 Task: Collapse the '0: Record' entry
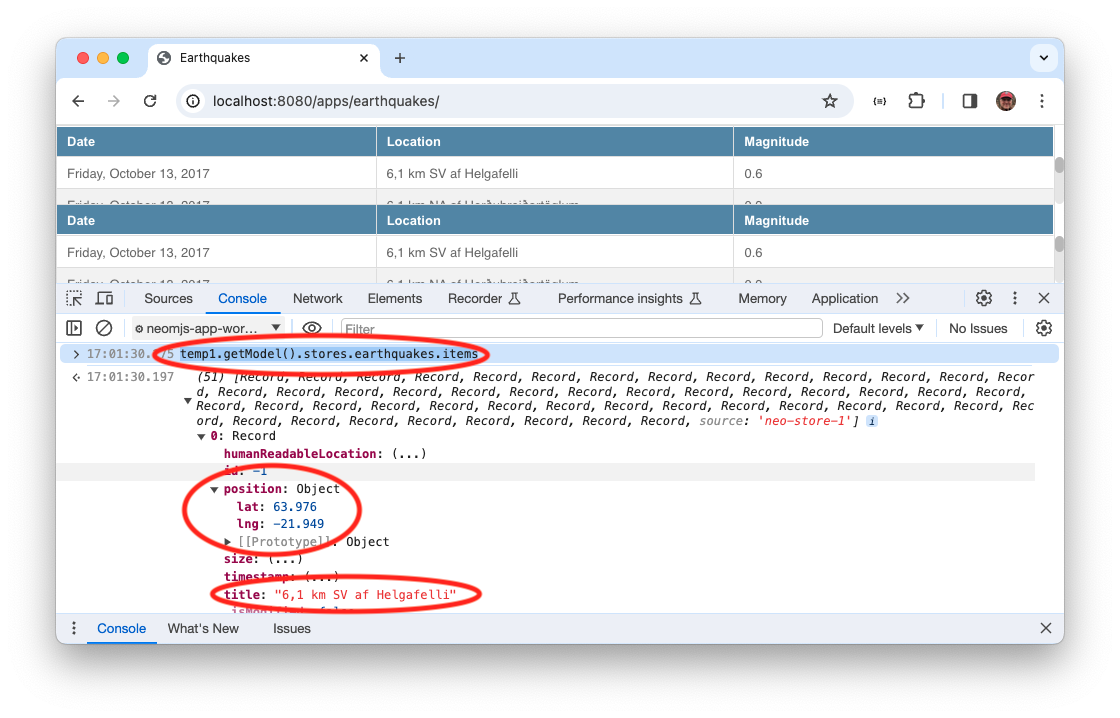pyautogui.click(x=201, y=437)
